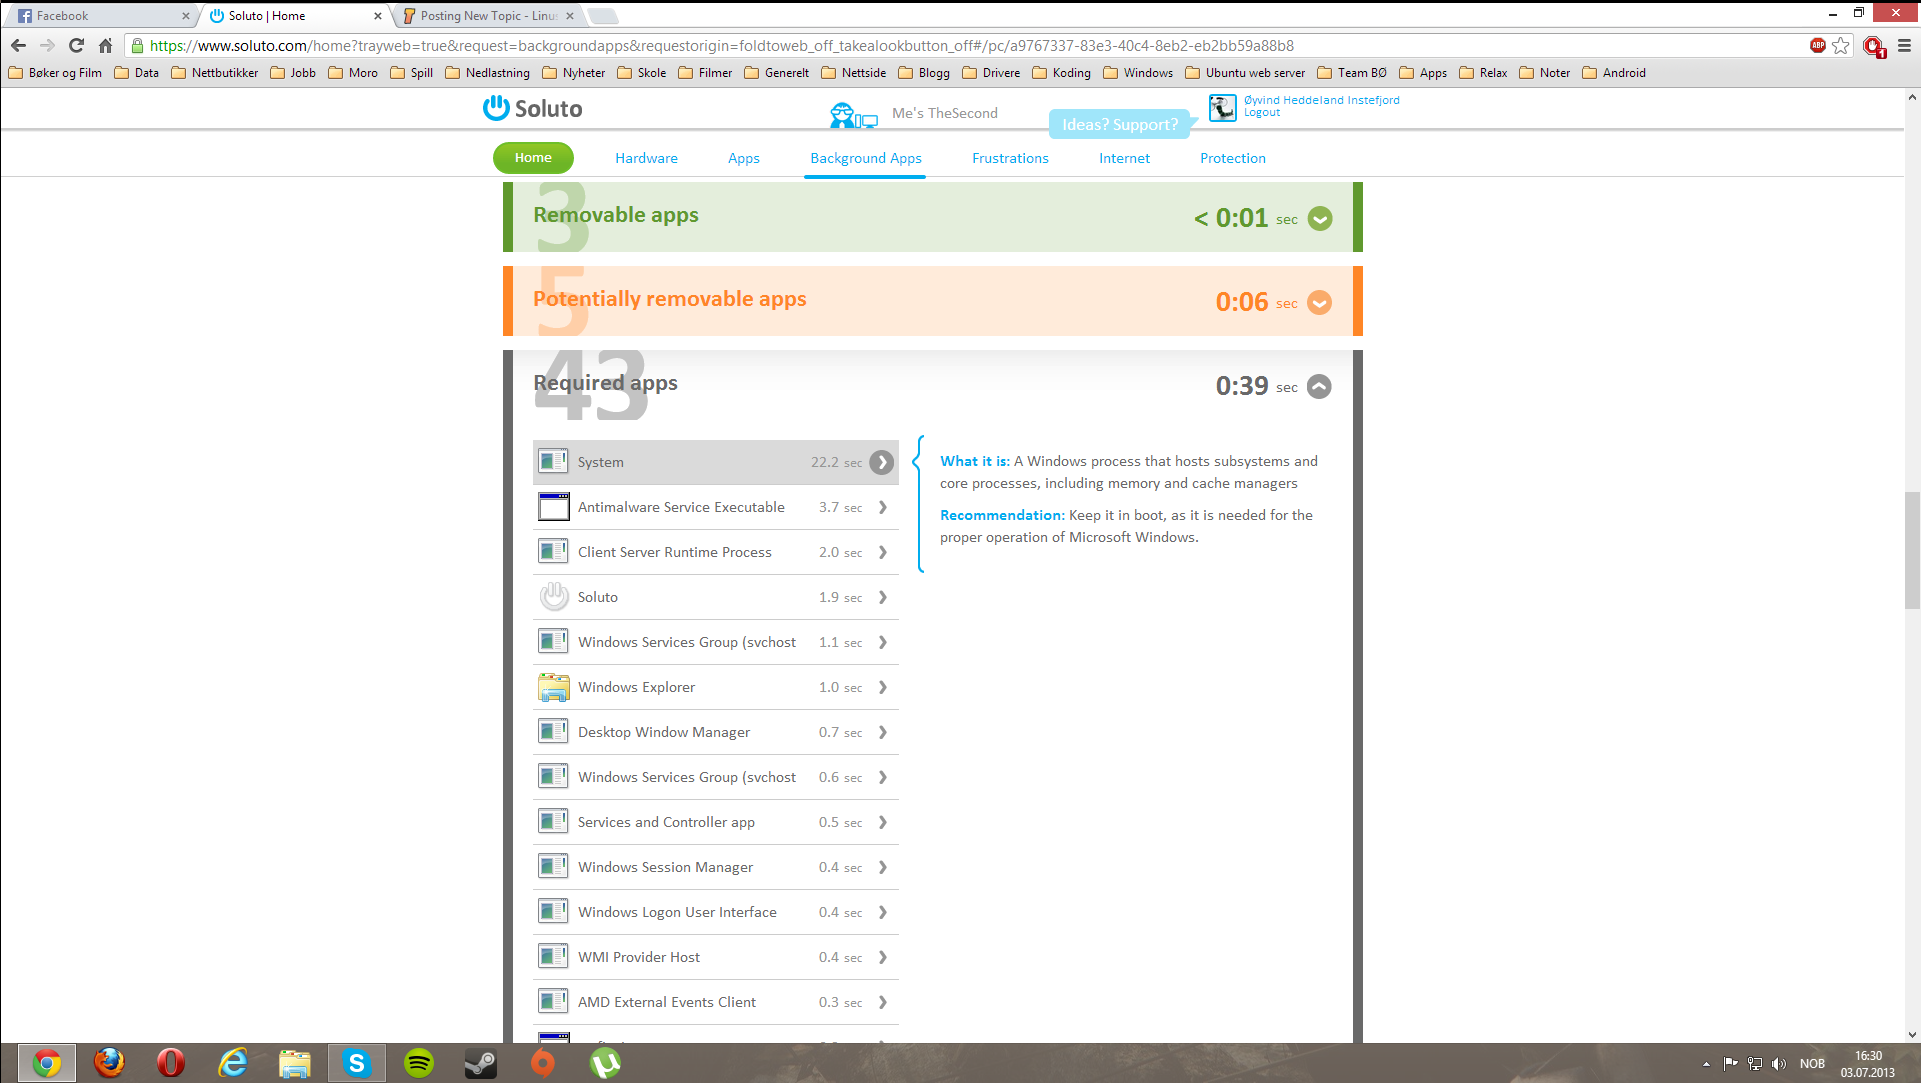Open Internet Explorer from the taskbar
The width and height of the screenshot is (1921, 1083).
click(233, 1062)
